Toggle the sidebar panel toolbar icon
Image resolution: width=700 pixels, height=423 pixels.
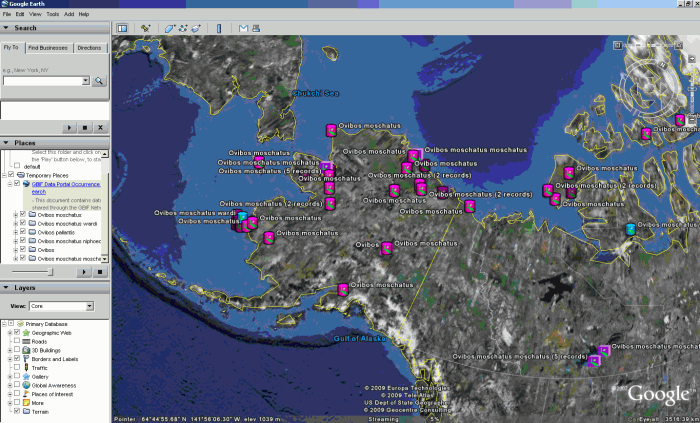122,29
